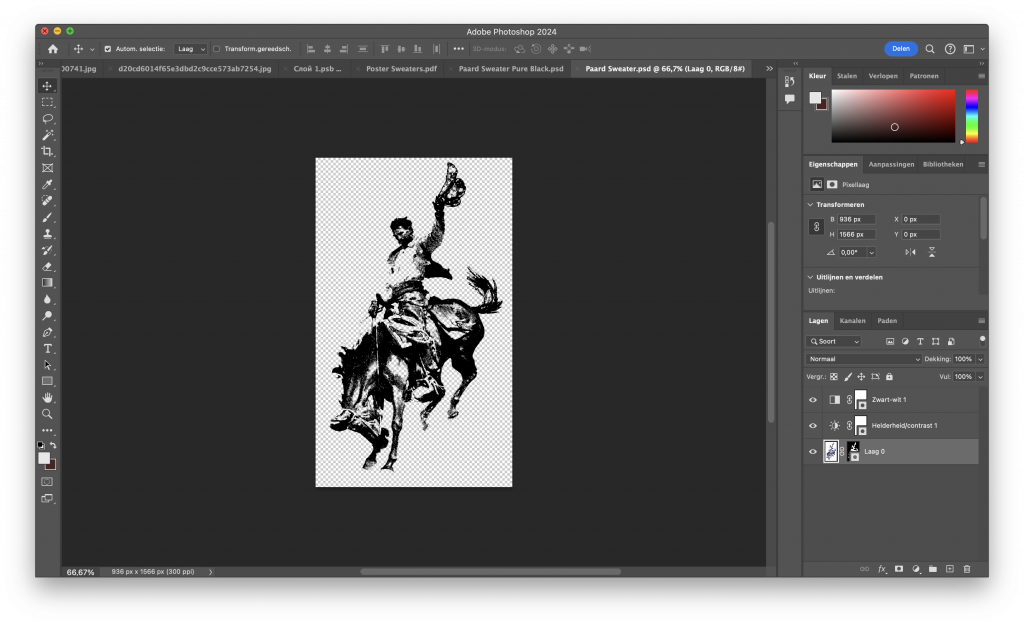The width and height of the screenshot is (1024, 624).
Task: Click the hue spectrum slider
Action: [972, 116]
